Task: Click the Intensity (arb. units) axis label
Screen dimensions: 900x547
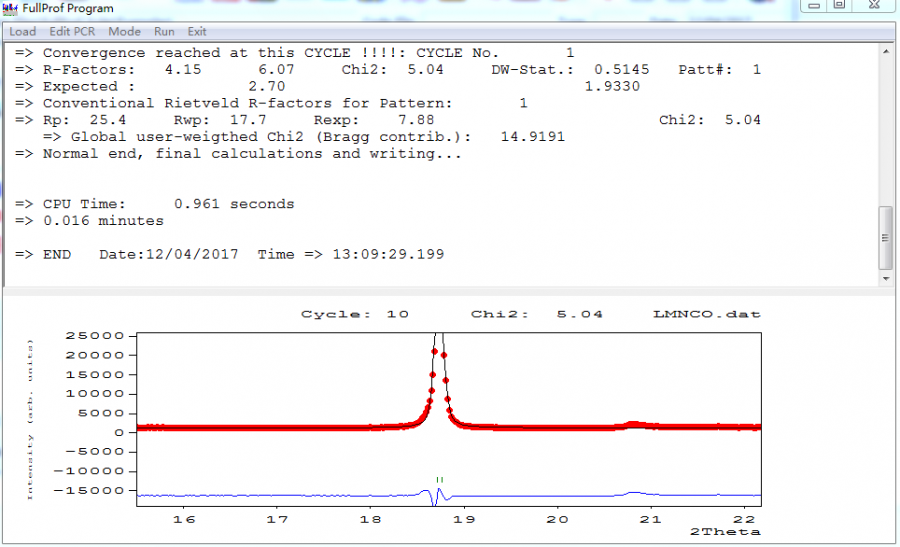Action: pyautogui.click(x=30, y=419)
